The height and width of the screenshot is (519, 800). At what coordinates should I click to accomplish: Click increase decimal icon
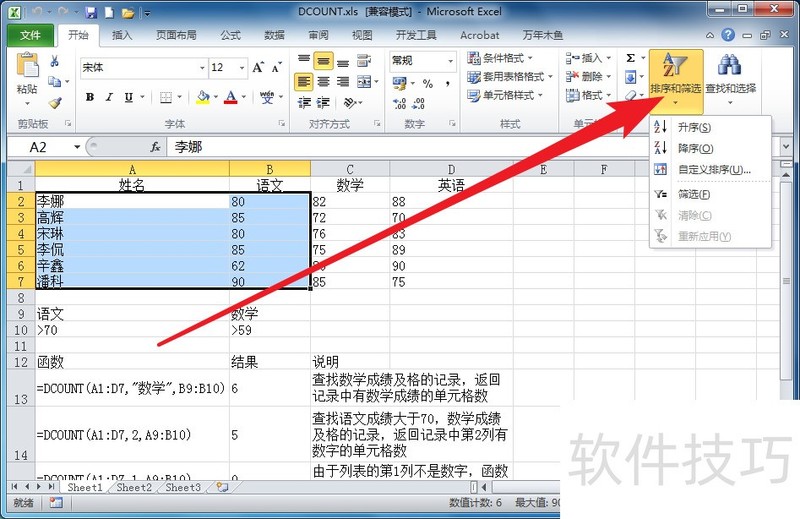pos(399,104)
